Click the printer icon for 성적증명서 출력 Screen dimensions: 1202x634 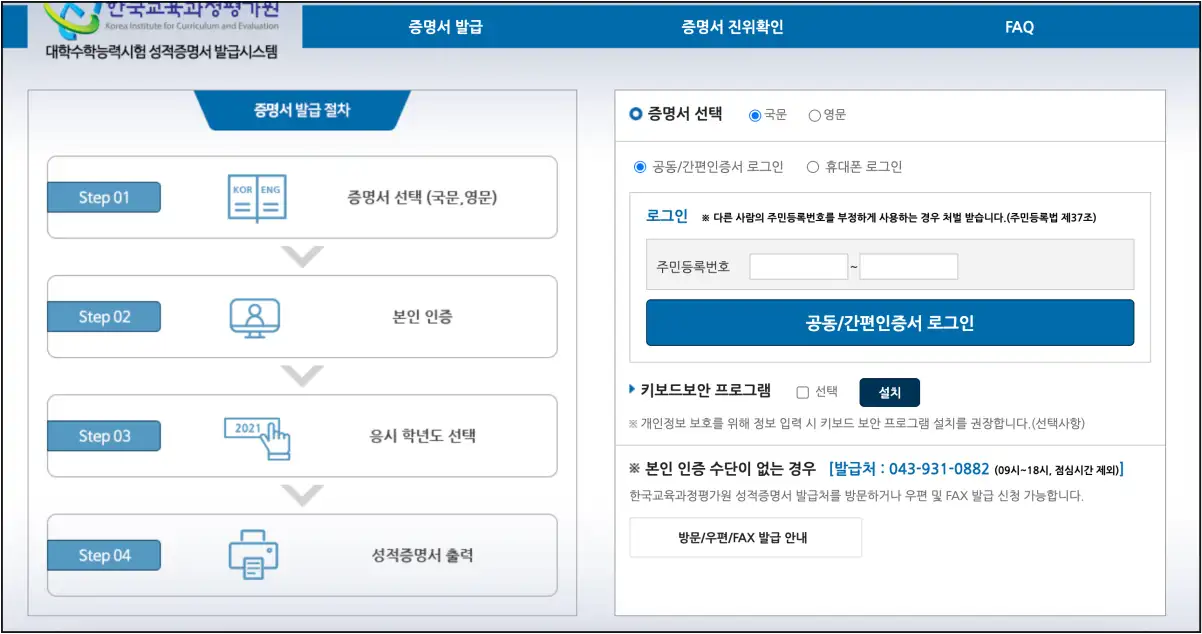coord(253,555)
